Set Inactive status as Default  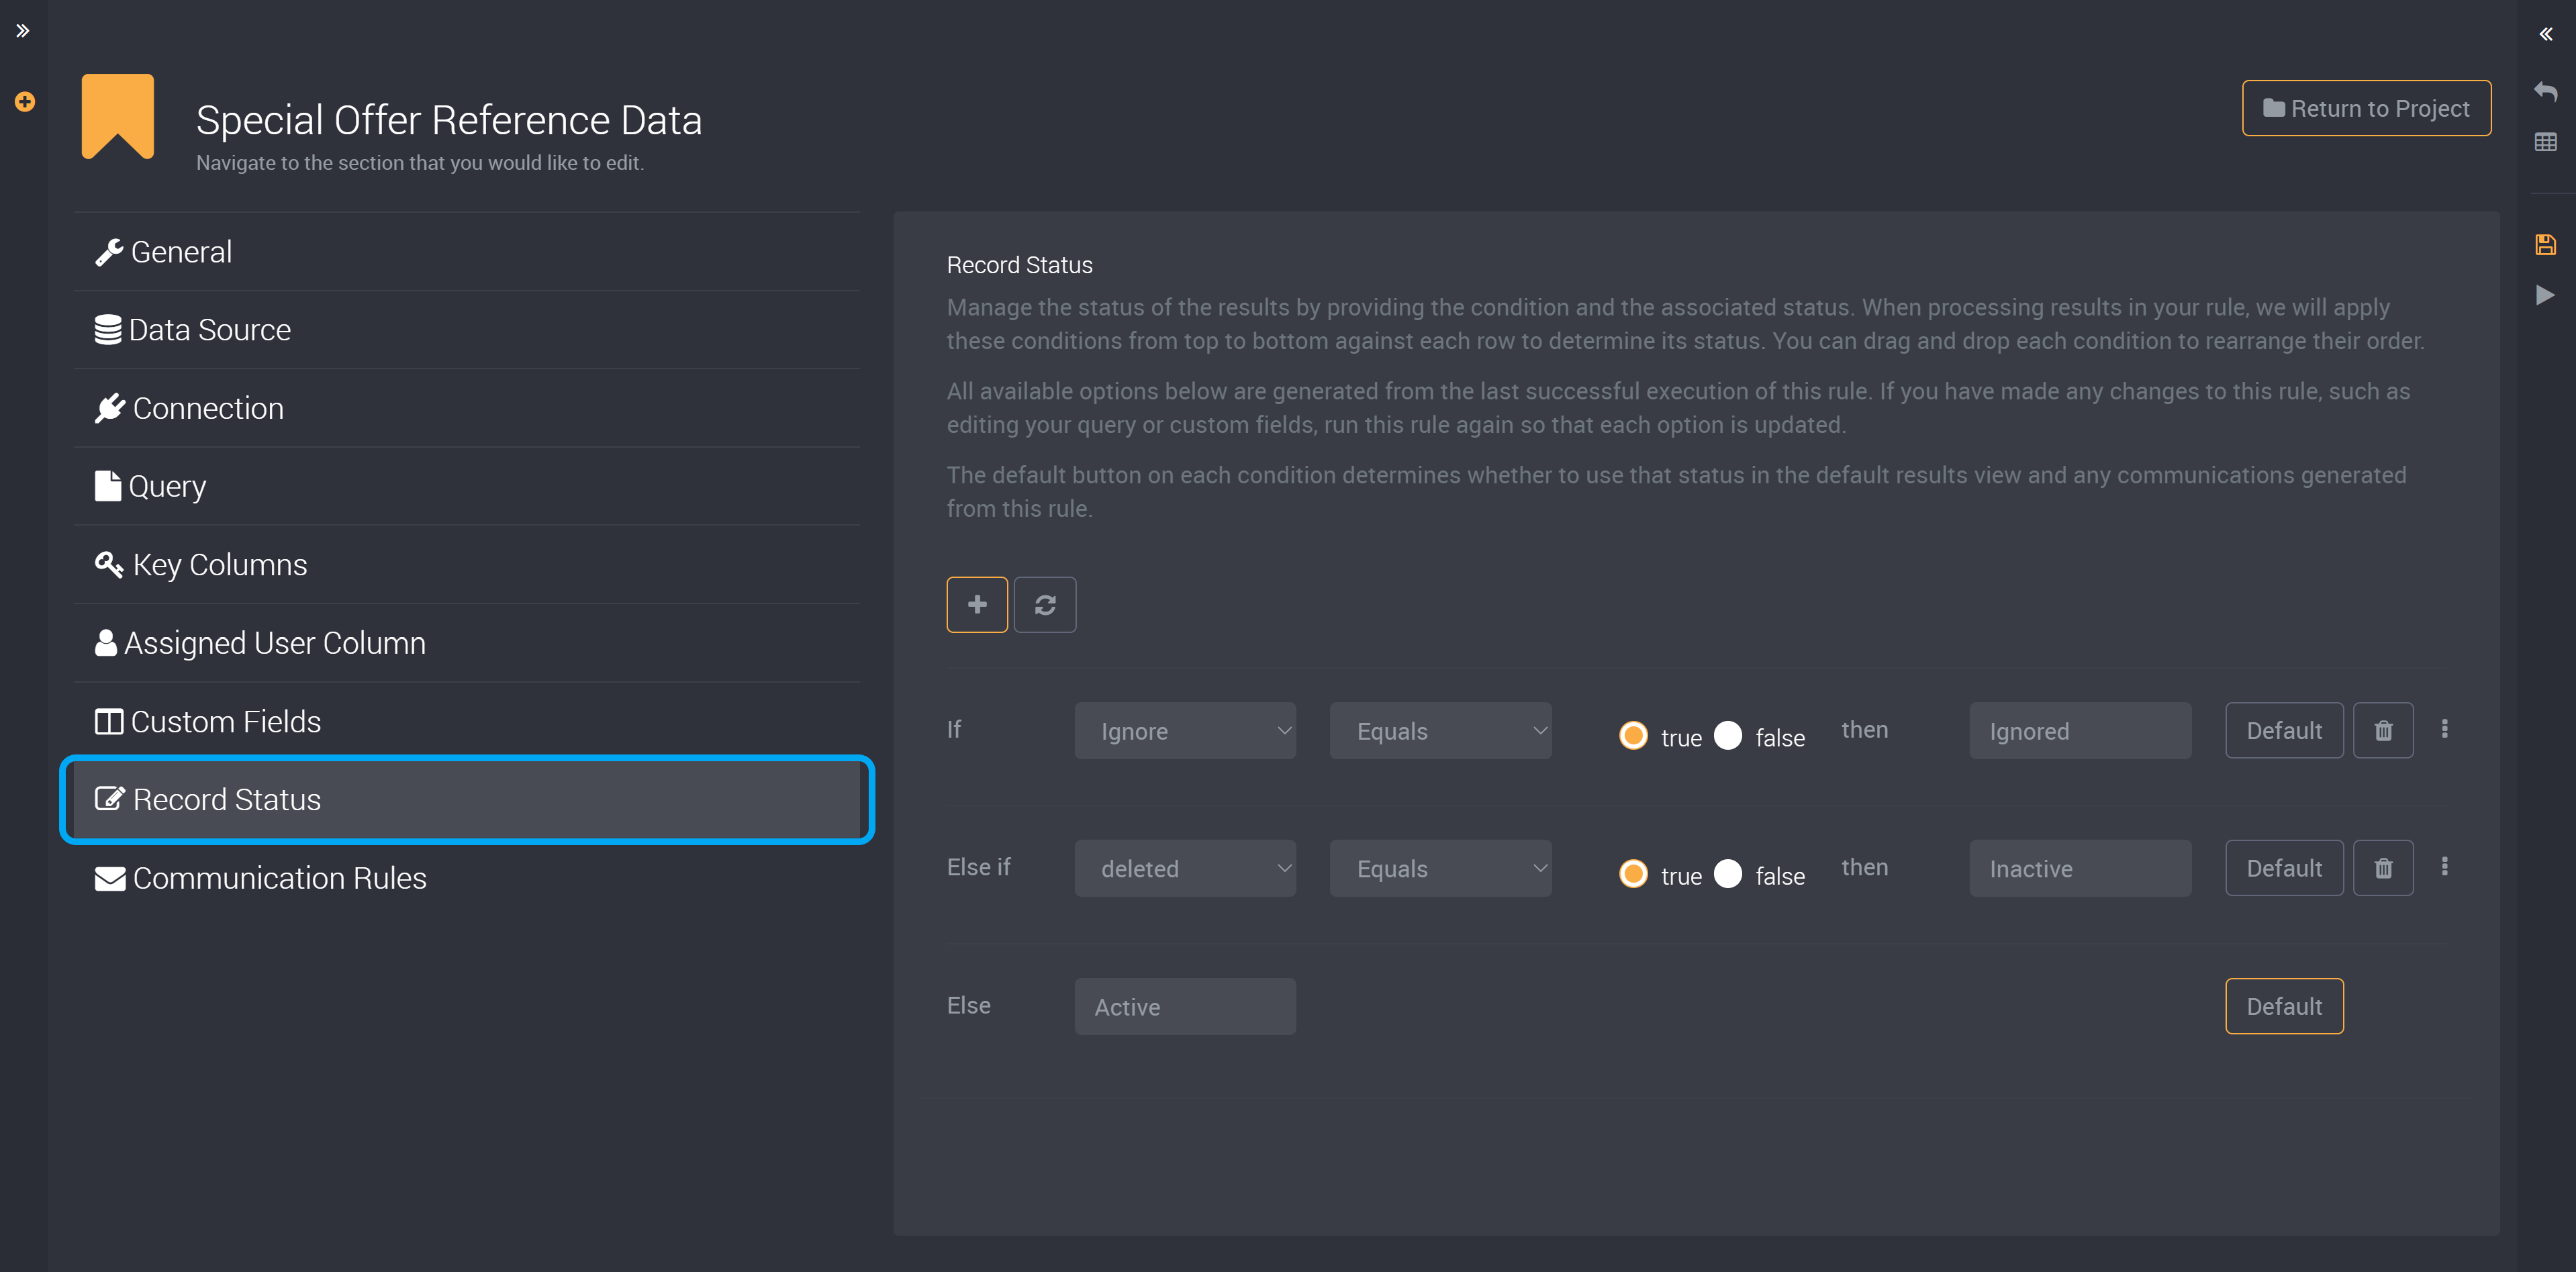click(2284, 868)
